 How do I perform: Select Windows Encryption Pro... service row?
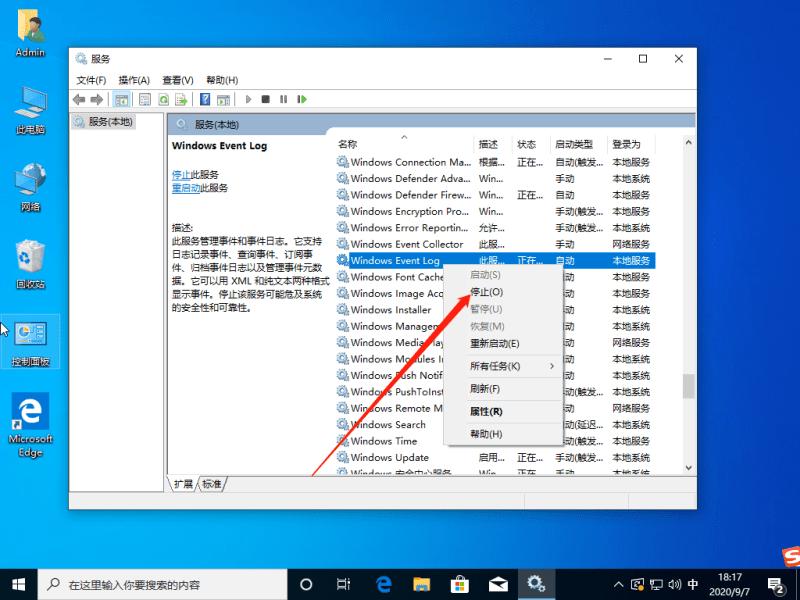[495, 211]
